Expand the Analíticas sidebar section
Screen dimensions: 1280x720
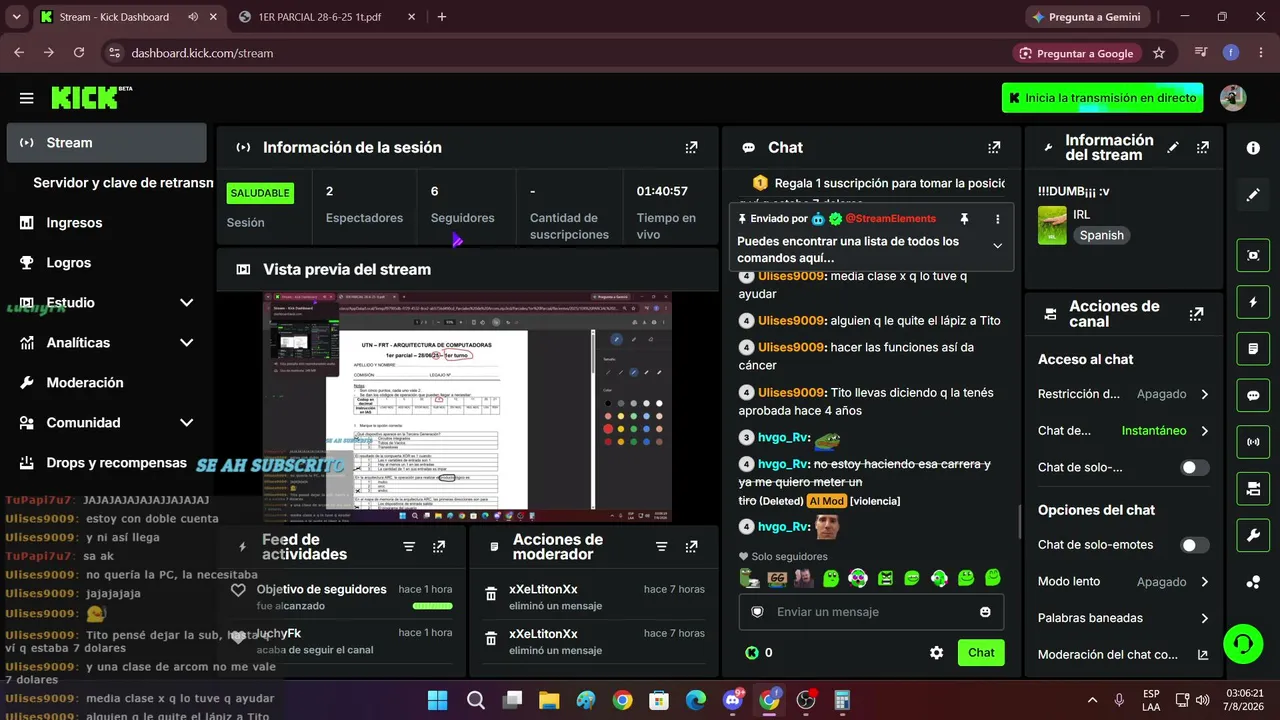[x=186, y=343]
